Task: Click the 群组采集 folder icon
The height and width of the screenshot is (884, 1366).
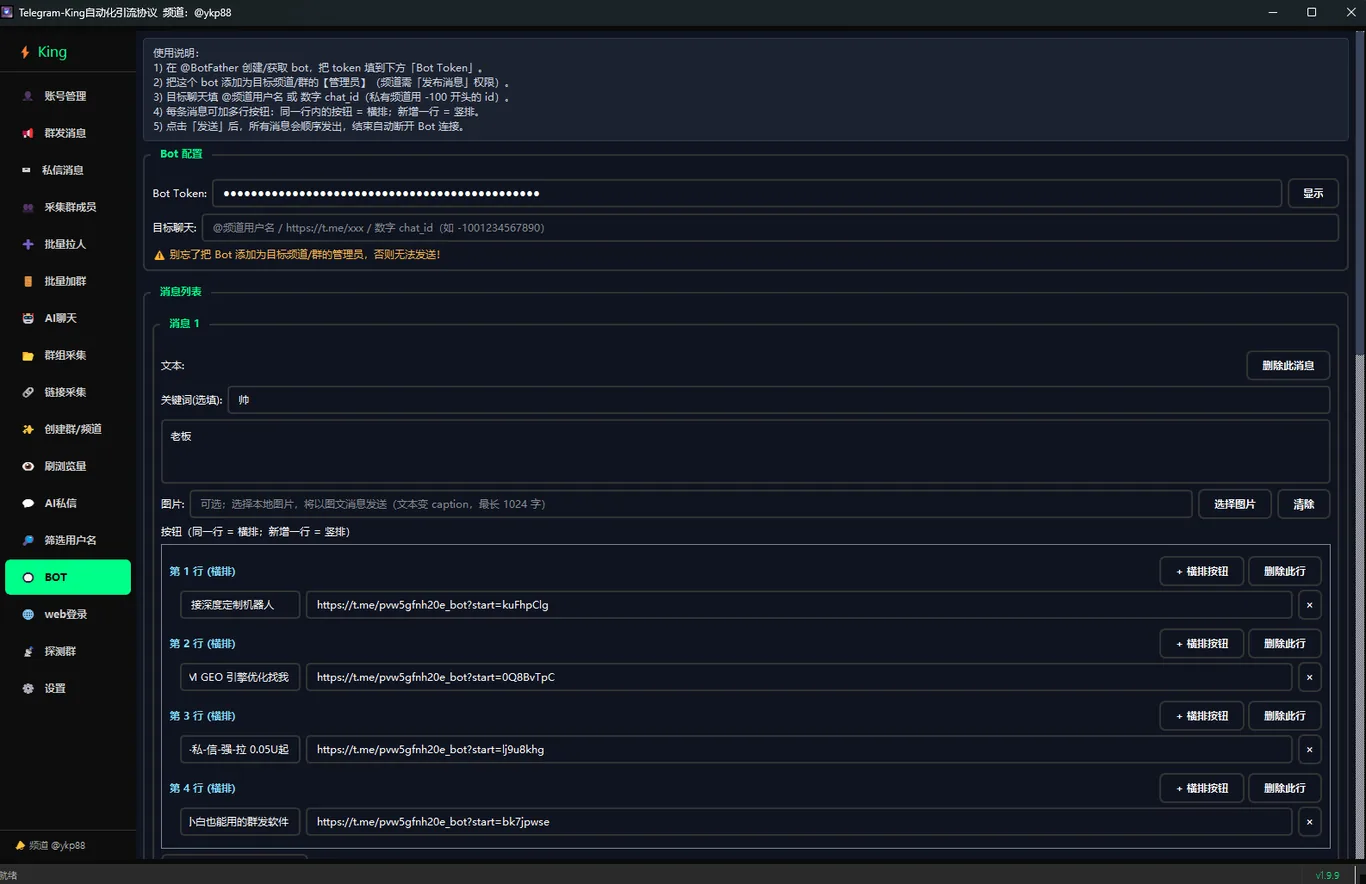Action: point(28,355)
